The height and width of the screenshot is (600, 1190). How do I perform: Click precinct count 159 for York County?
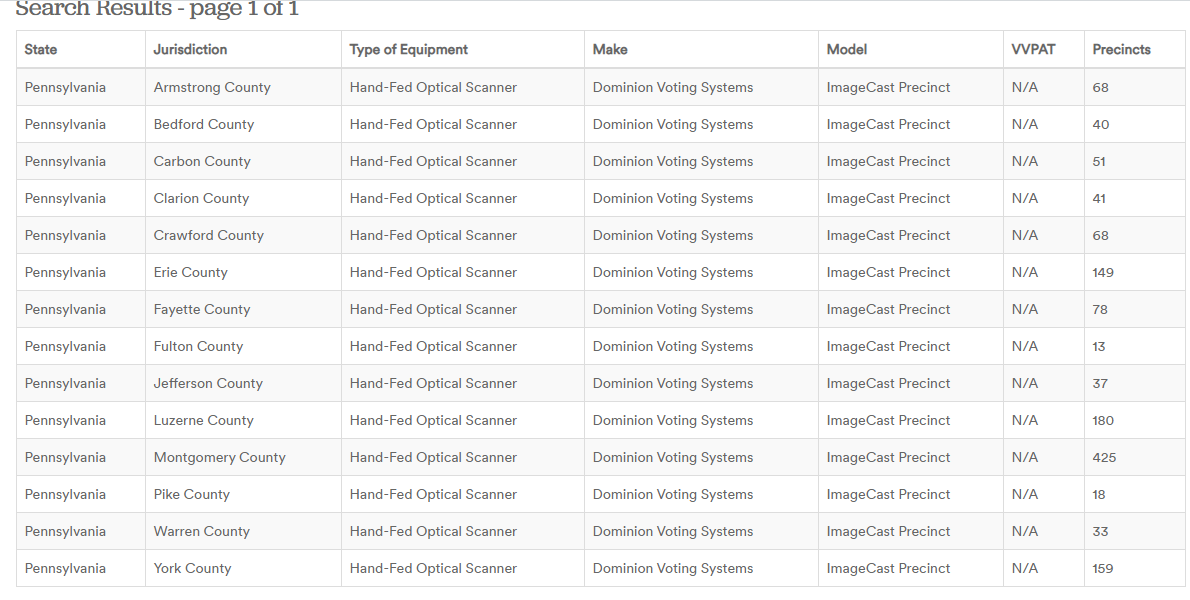pos(1103,569)
